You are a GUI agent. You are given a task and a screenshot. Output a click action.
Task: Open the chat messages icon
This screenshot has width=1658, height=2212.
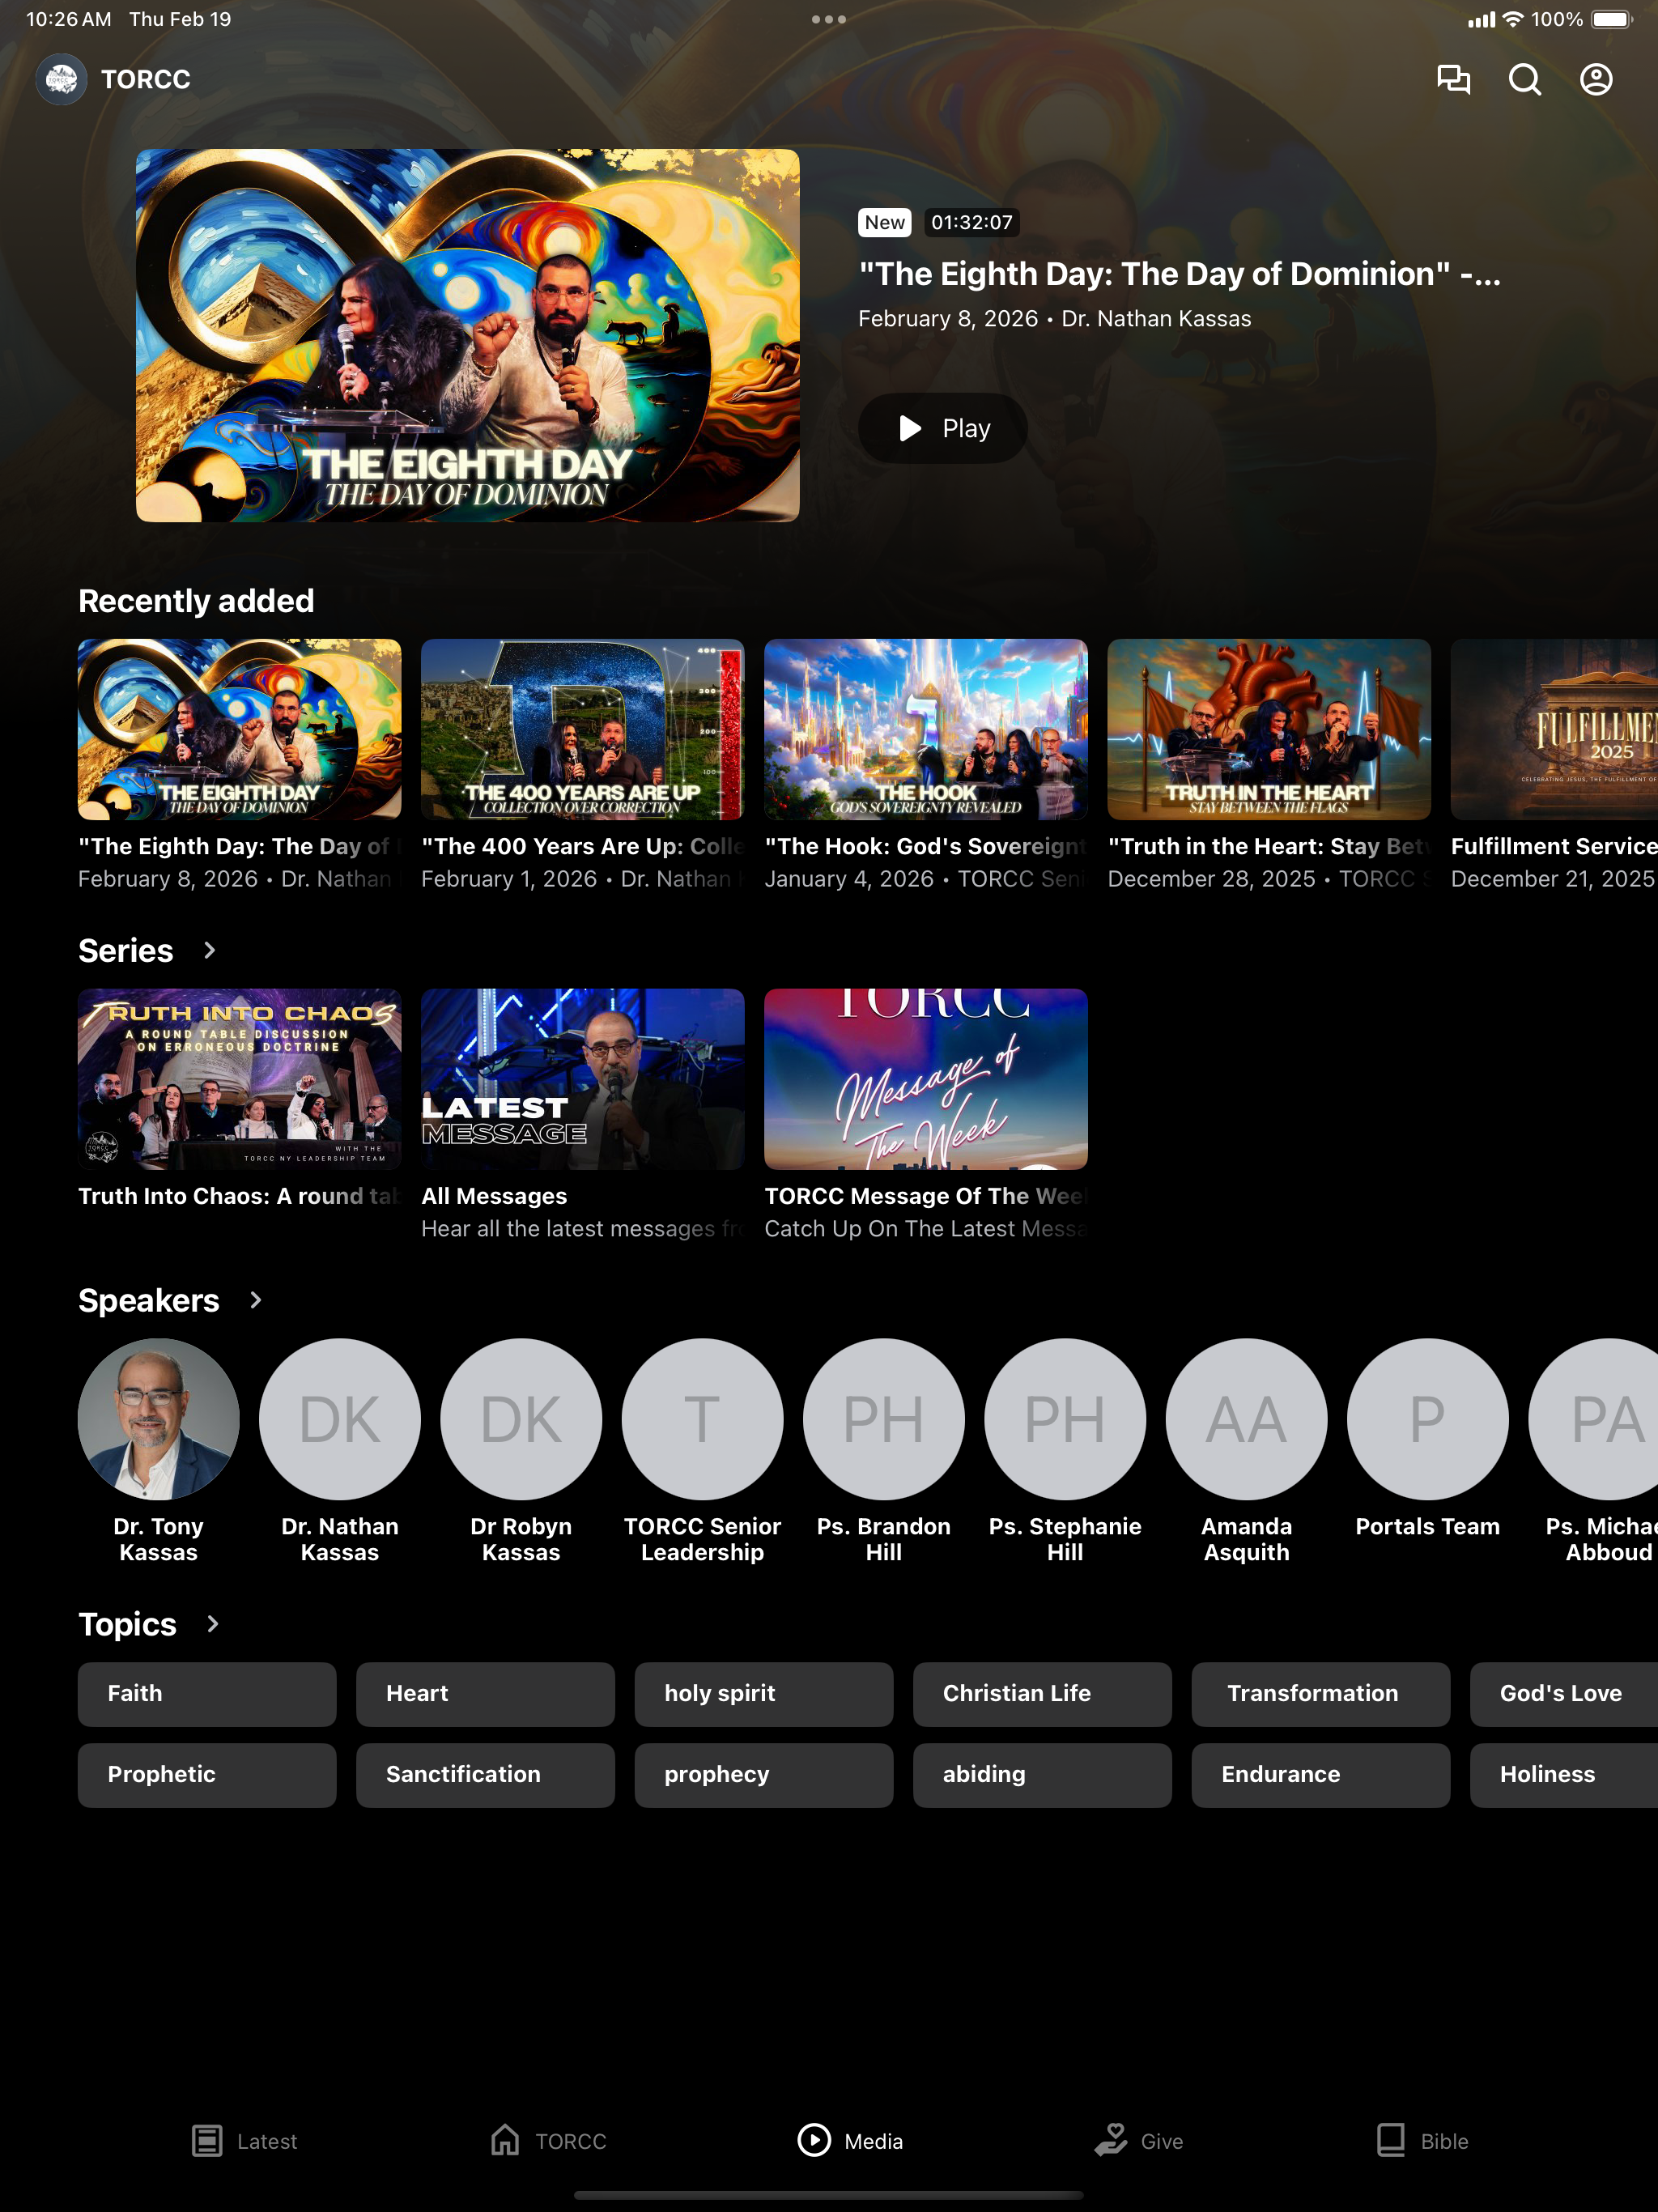tap(1453, 79)
